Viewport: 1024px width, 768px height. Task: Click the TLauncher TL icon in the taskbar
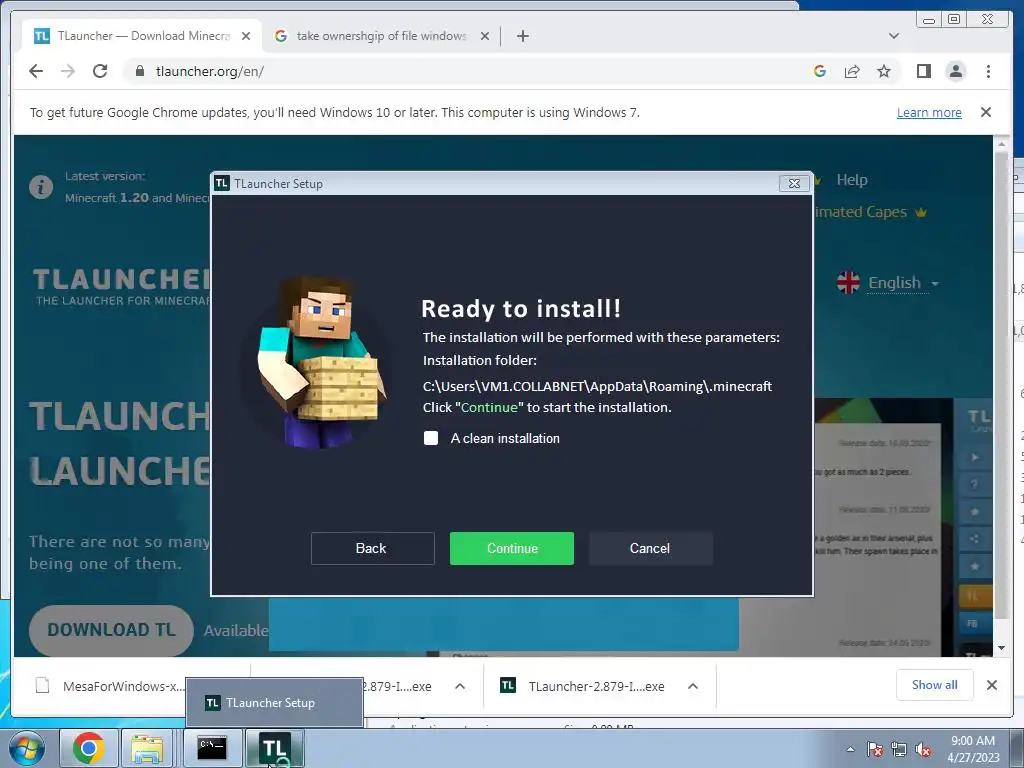tap(274, 748)
